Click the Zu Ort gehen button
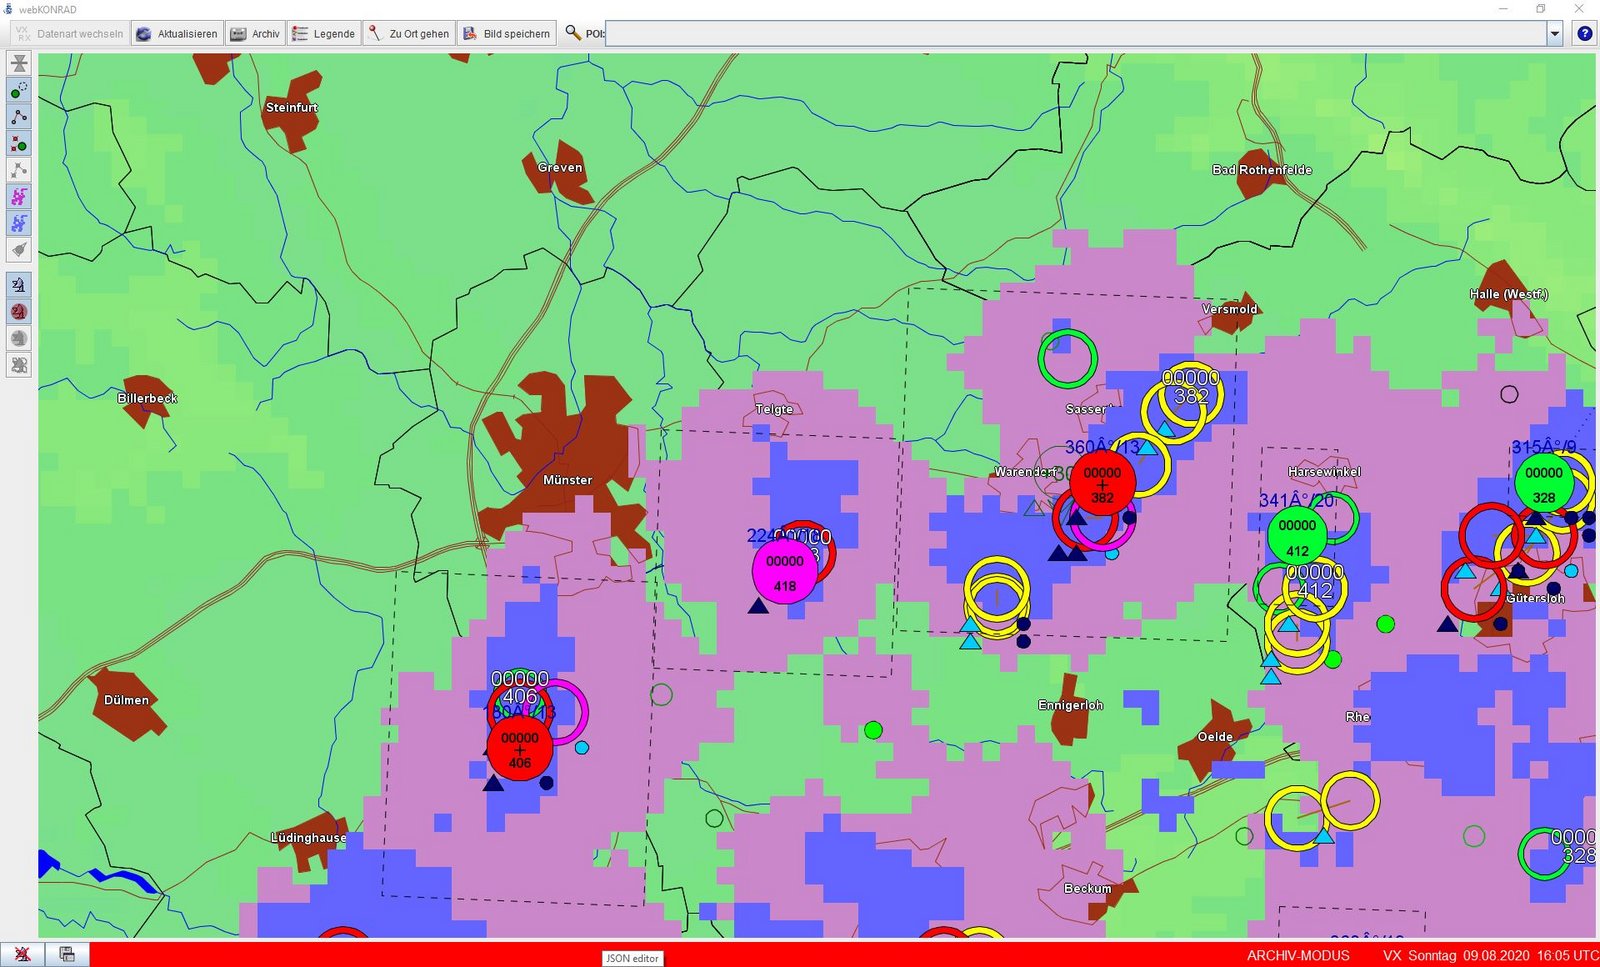The image size is (1600, 967). (x=408, y=34)
